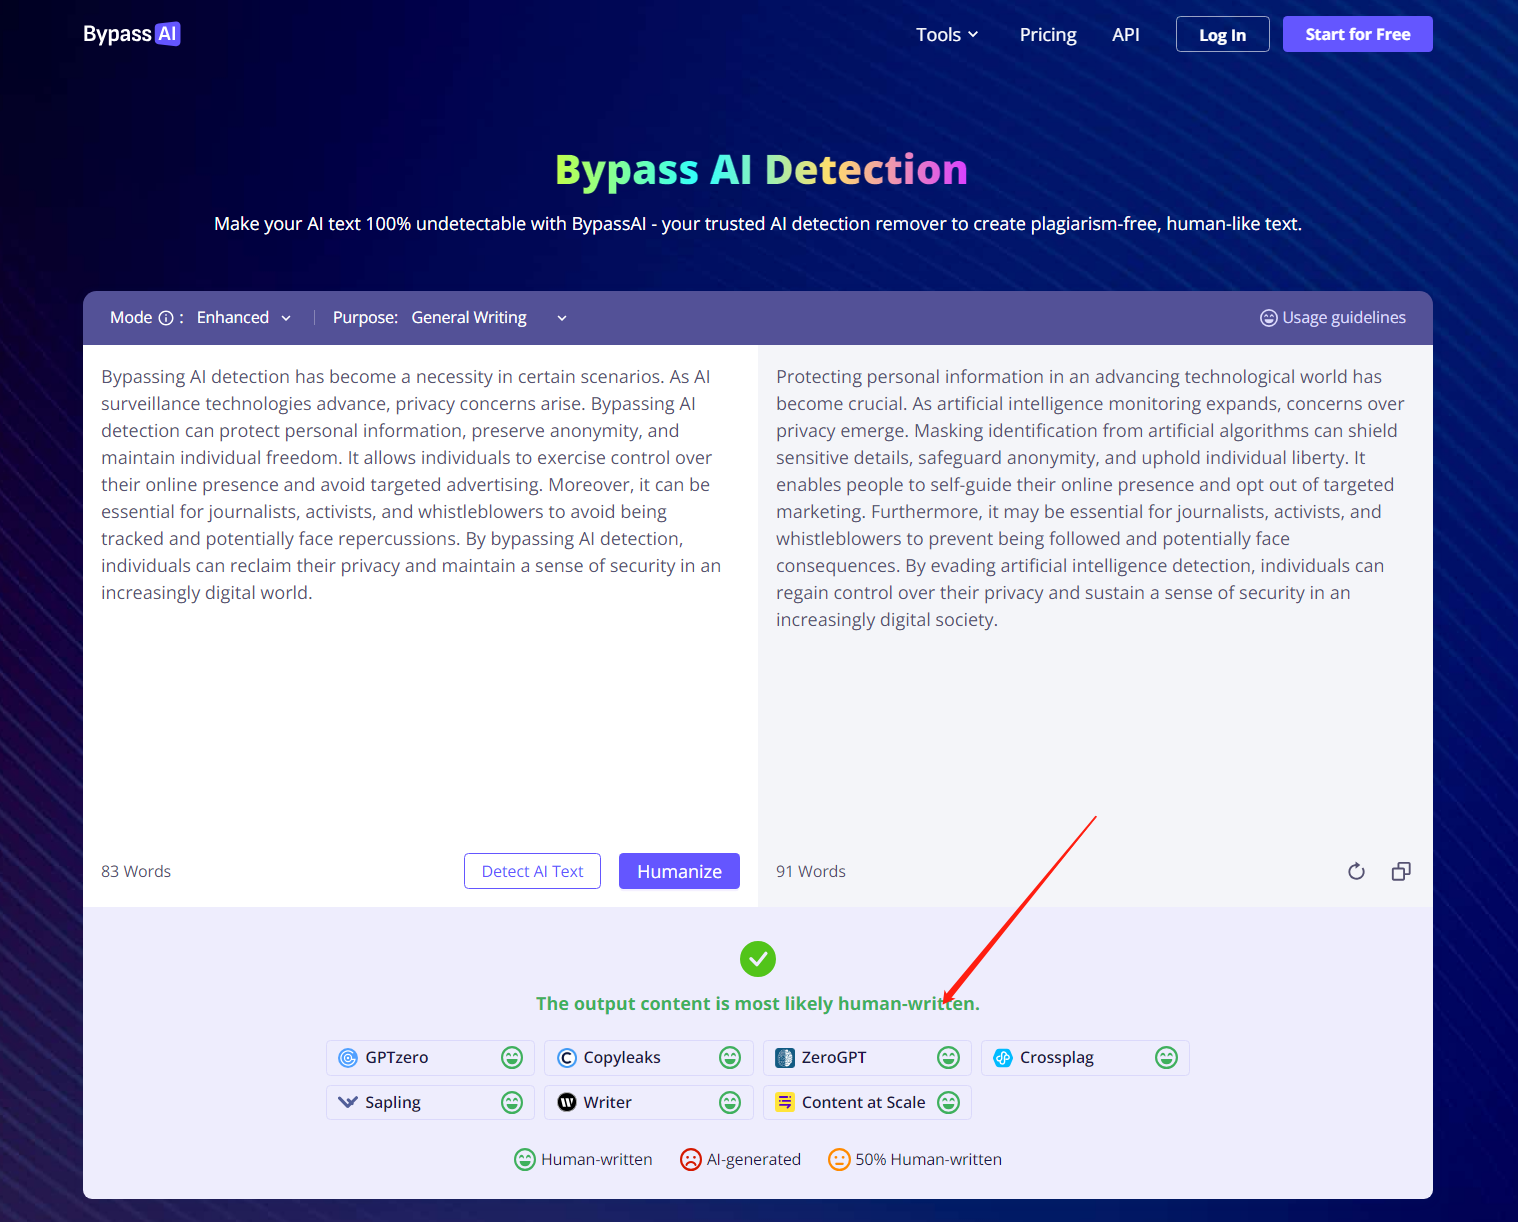This screenshot has width=1518, height=1222.
Task: Click the smiley icon beside Usage guidelines
Action: (x=1268, y=318)
